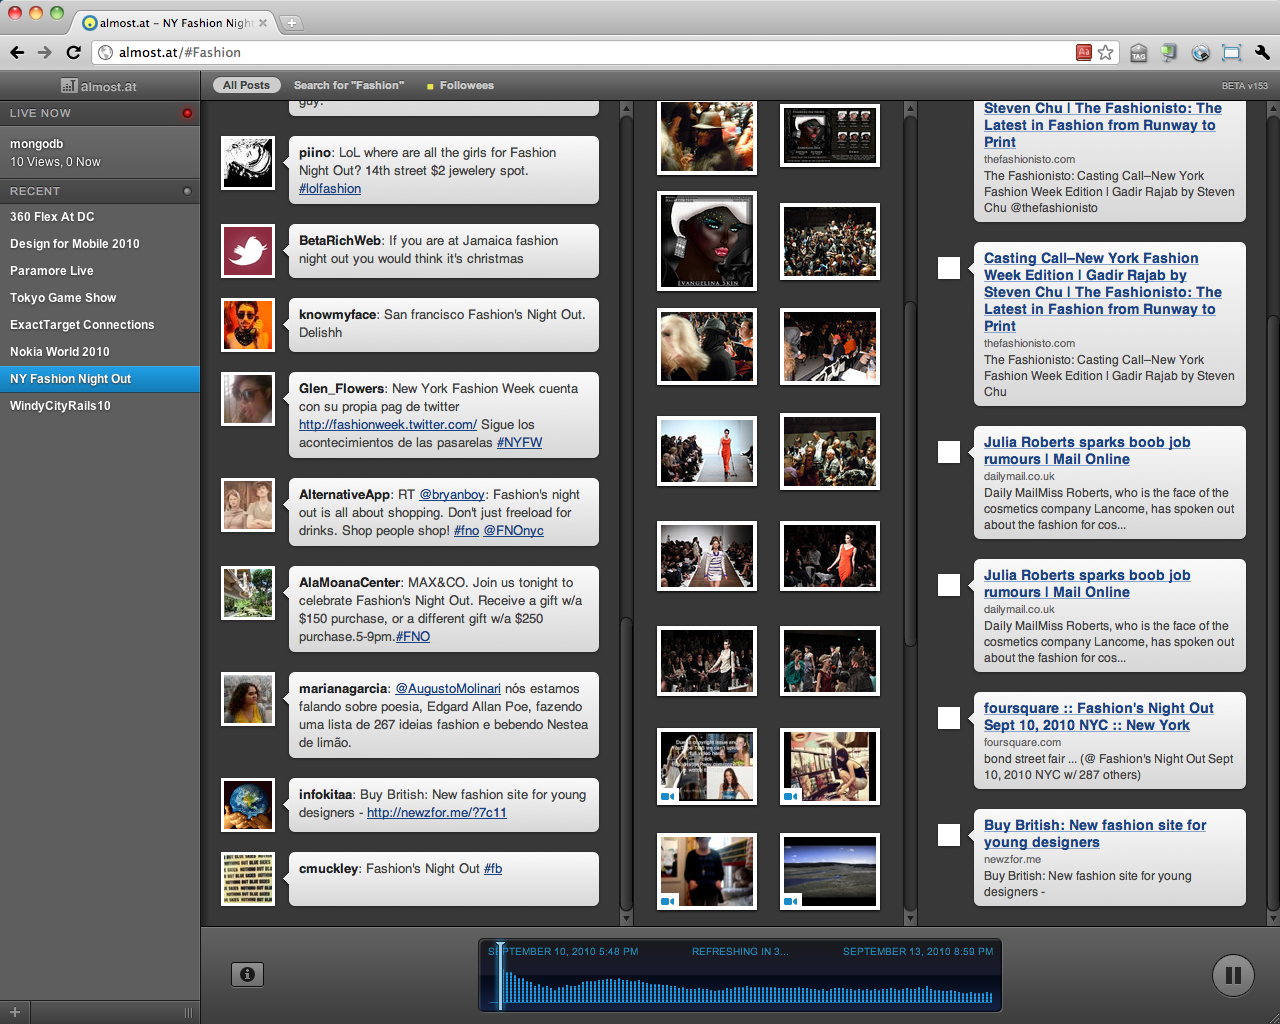
Task: Click cmuckley's avatar
Action: point(248,878)
